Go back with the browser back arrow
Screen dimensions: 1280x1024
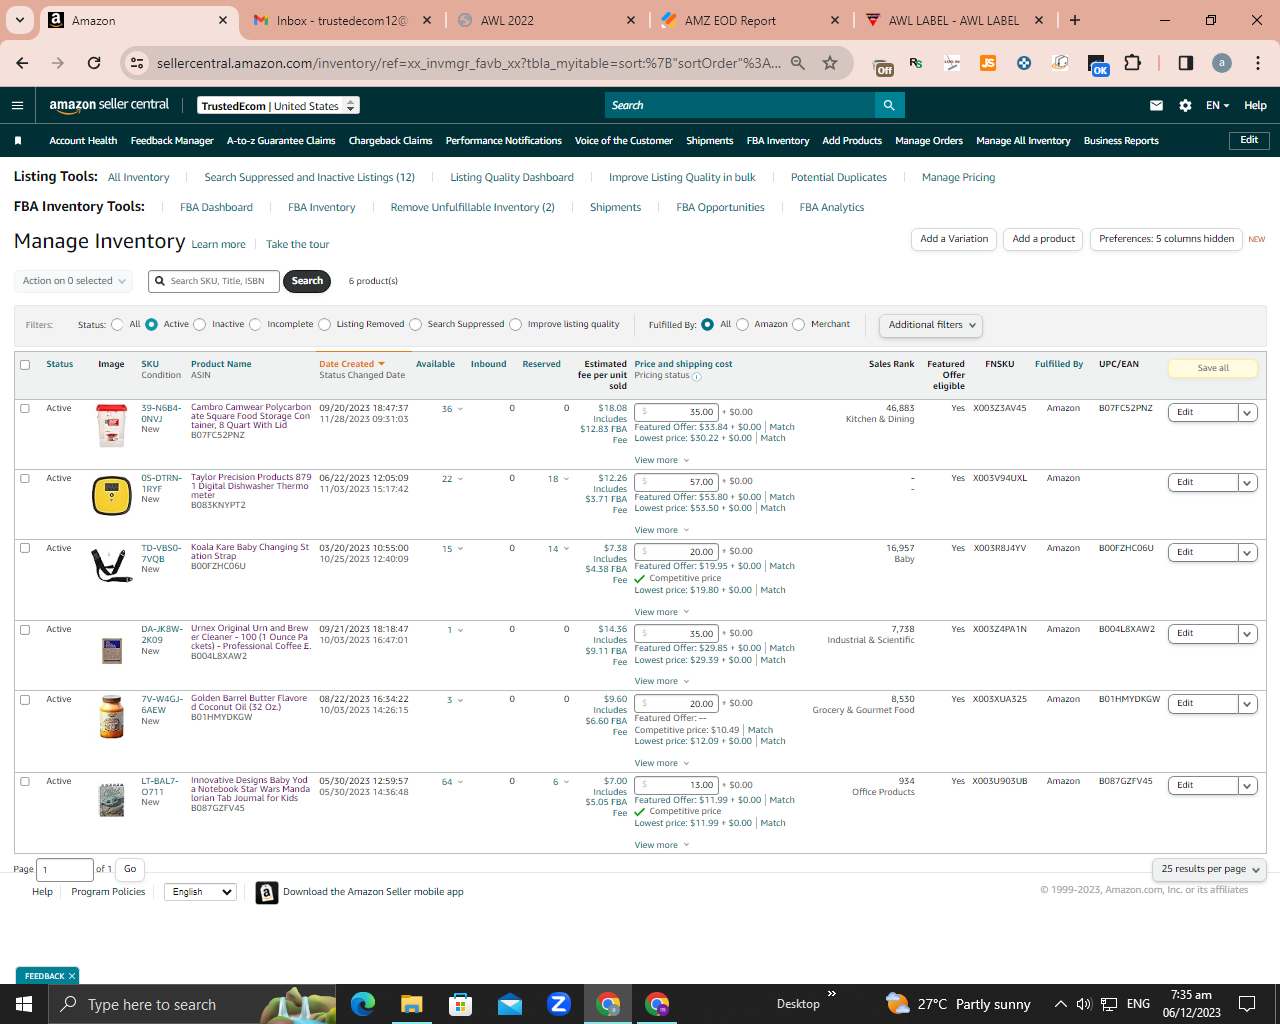coord(22,63)
